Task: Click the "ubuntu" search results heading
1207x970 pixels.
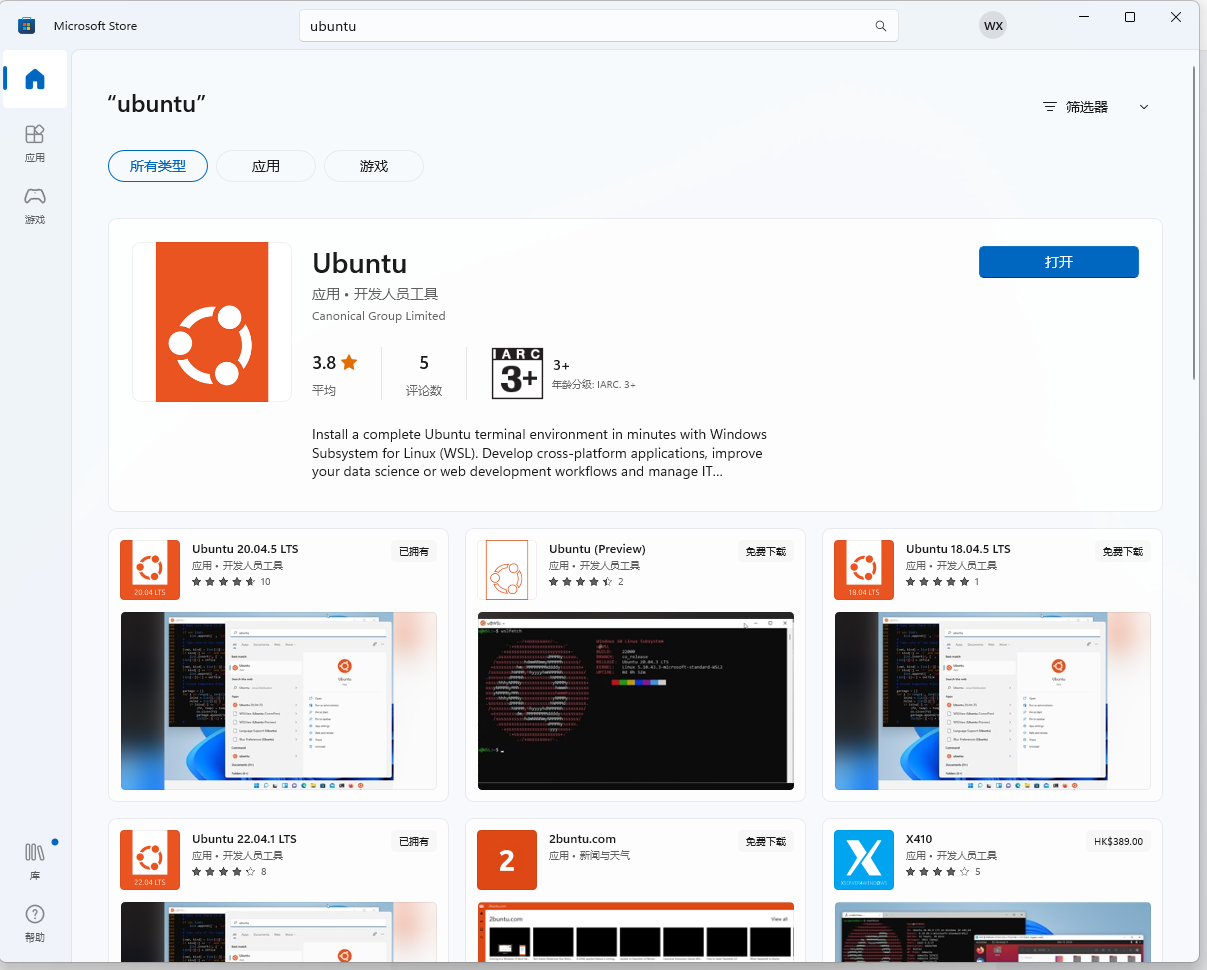Action: point(157,104)
